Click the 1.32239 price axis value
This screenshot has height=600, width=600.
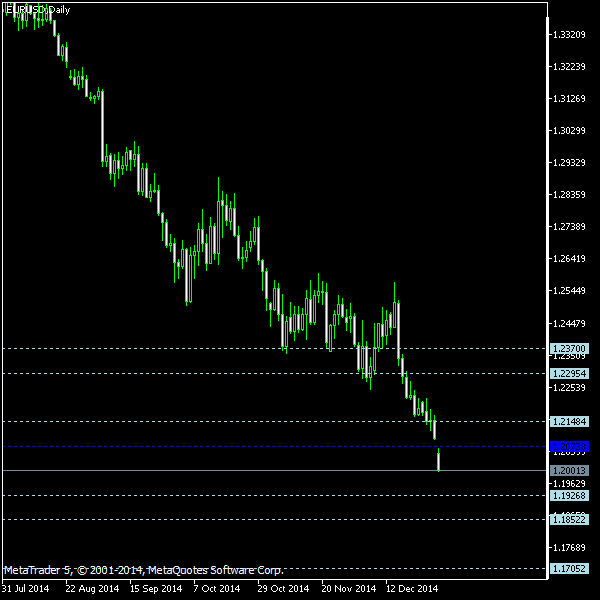pyautogui.click(x=569, y=67)
